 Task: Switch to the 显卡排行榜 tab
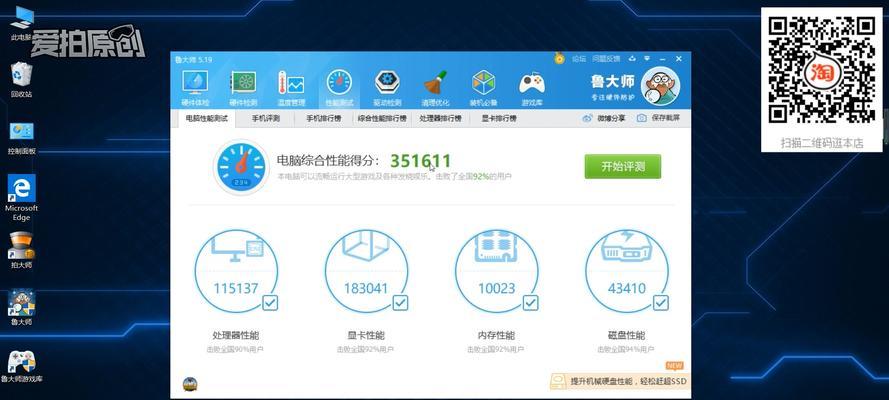pyautogui.click(x=499, y=119)
